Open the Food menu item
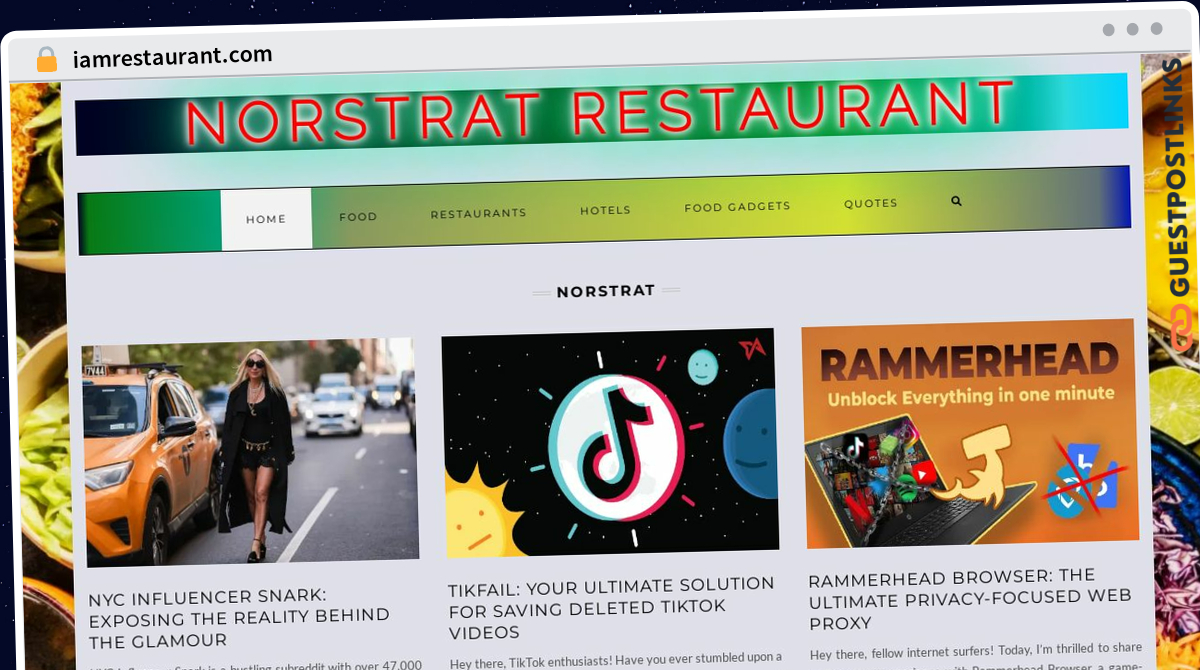Screen dimensions: 1200x670 (x=358, y=216)
